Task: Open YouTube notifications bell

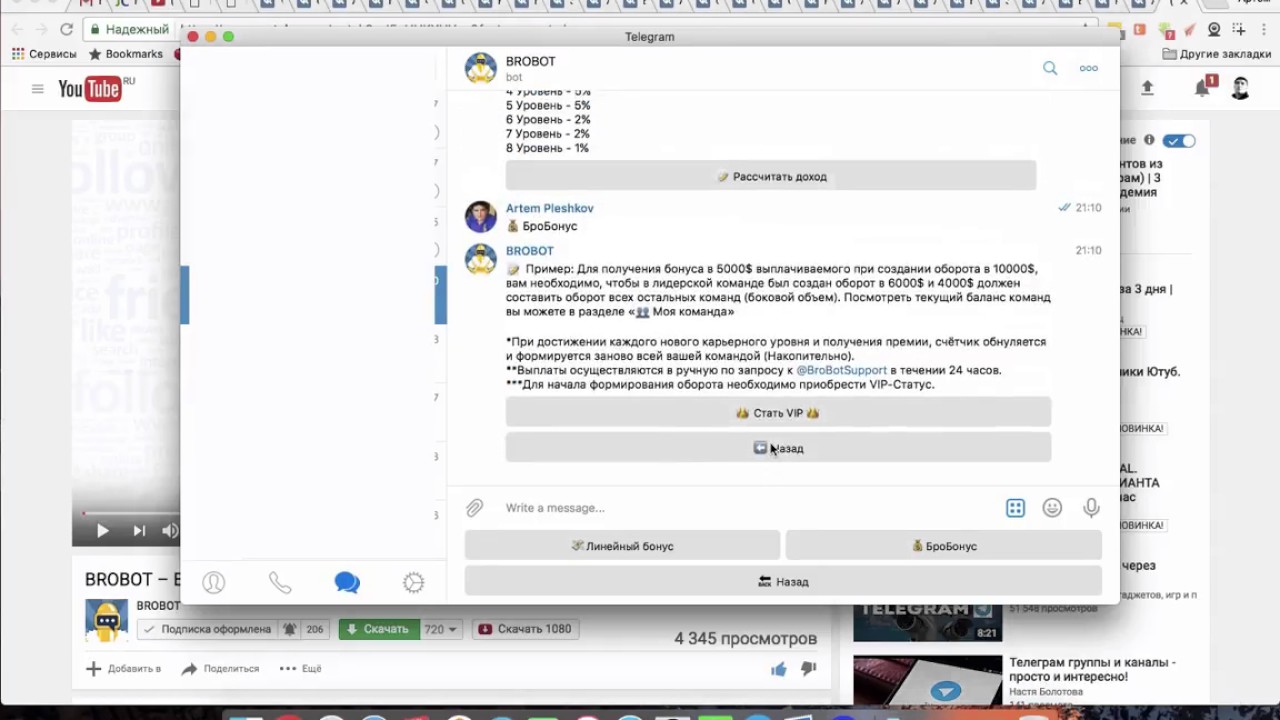Action: pos(1203,88)
